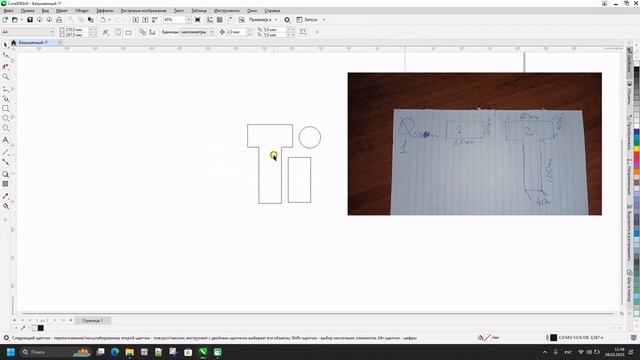Select the Ellipse tool
The width and height of the screenshot is (640, 360).
5,118
